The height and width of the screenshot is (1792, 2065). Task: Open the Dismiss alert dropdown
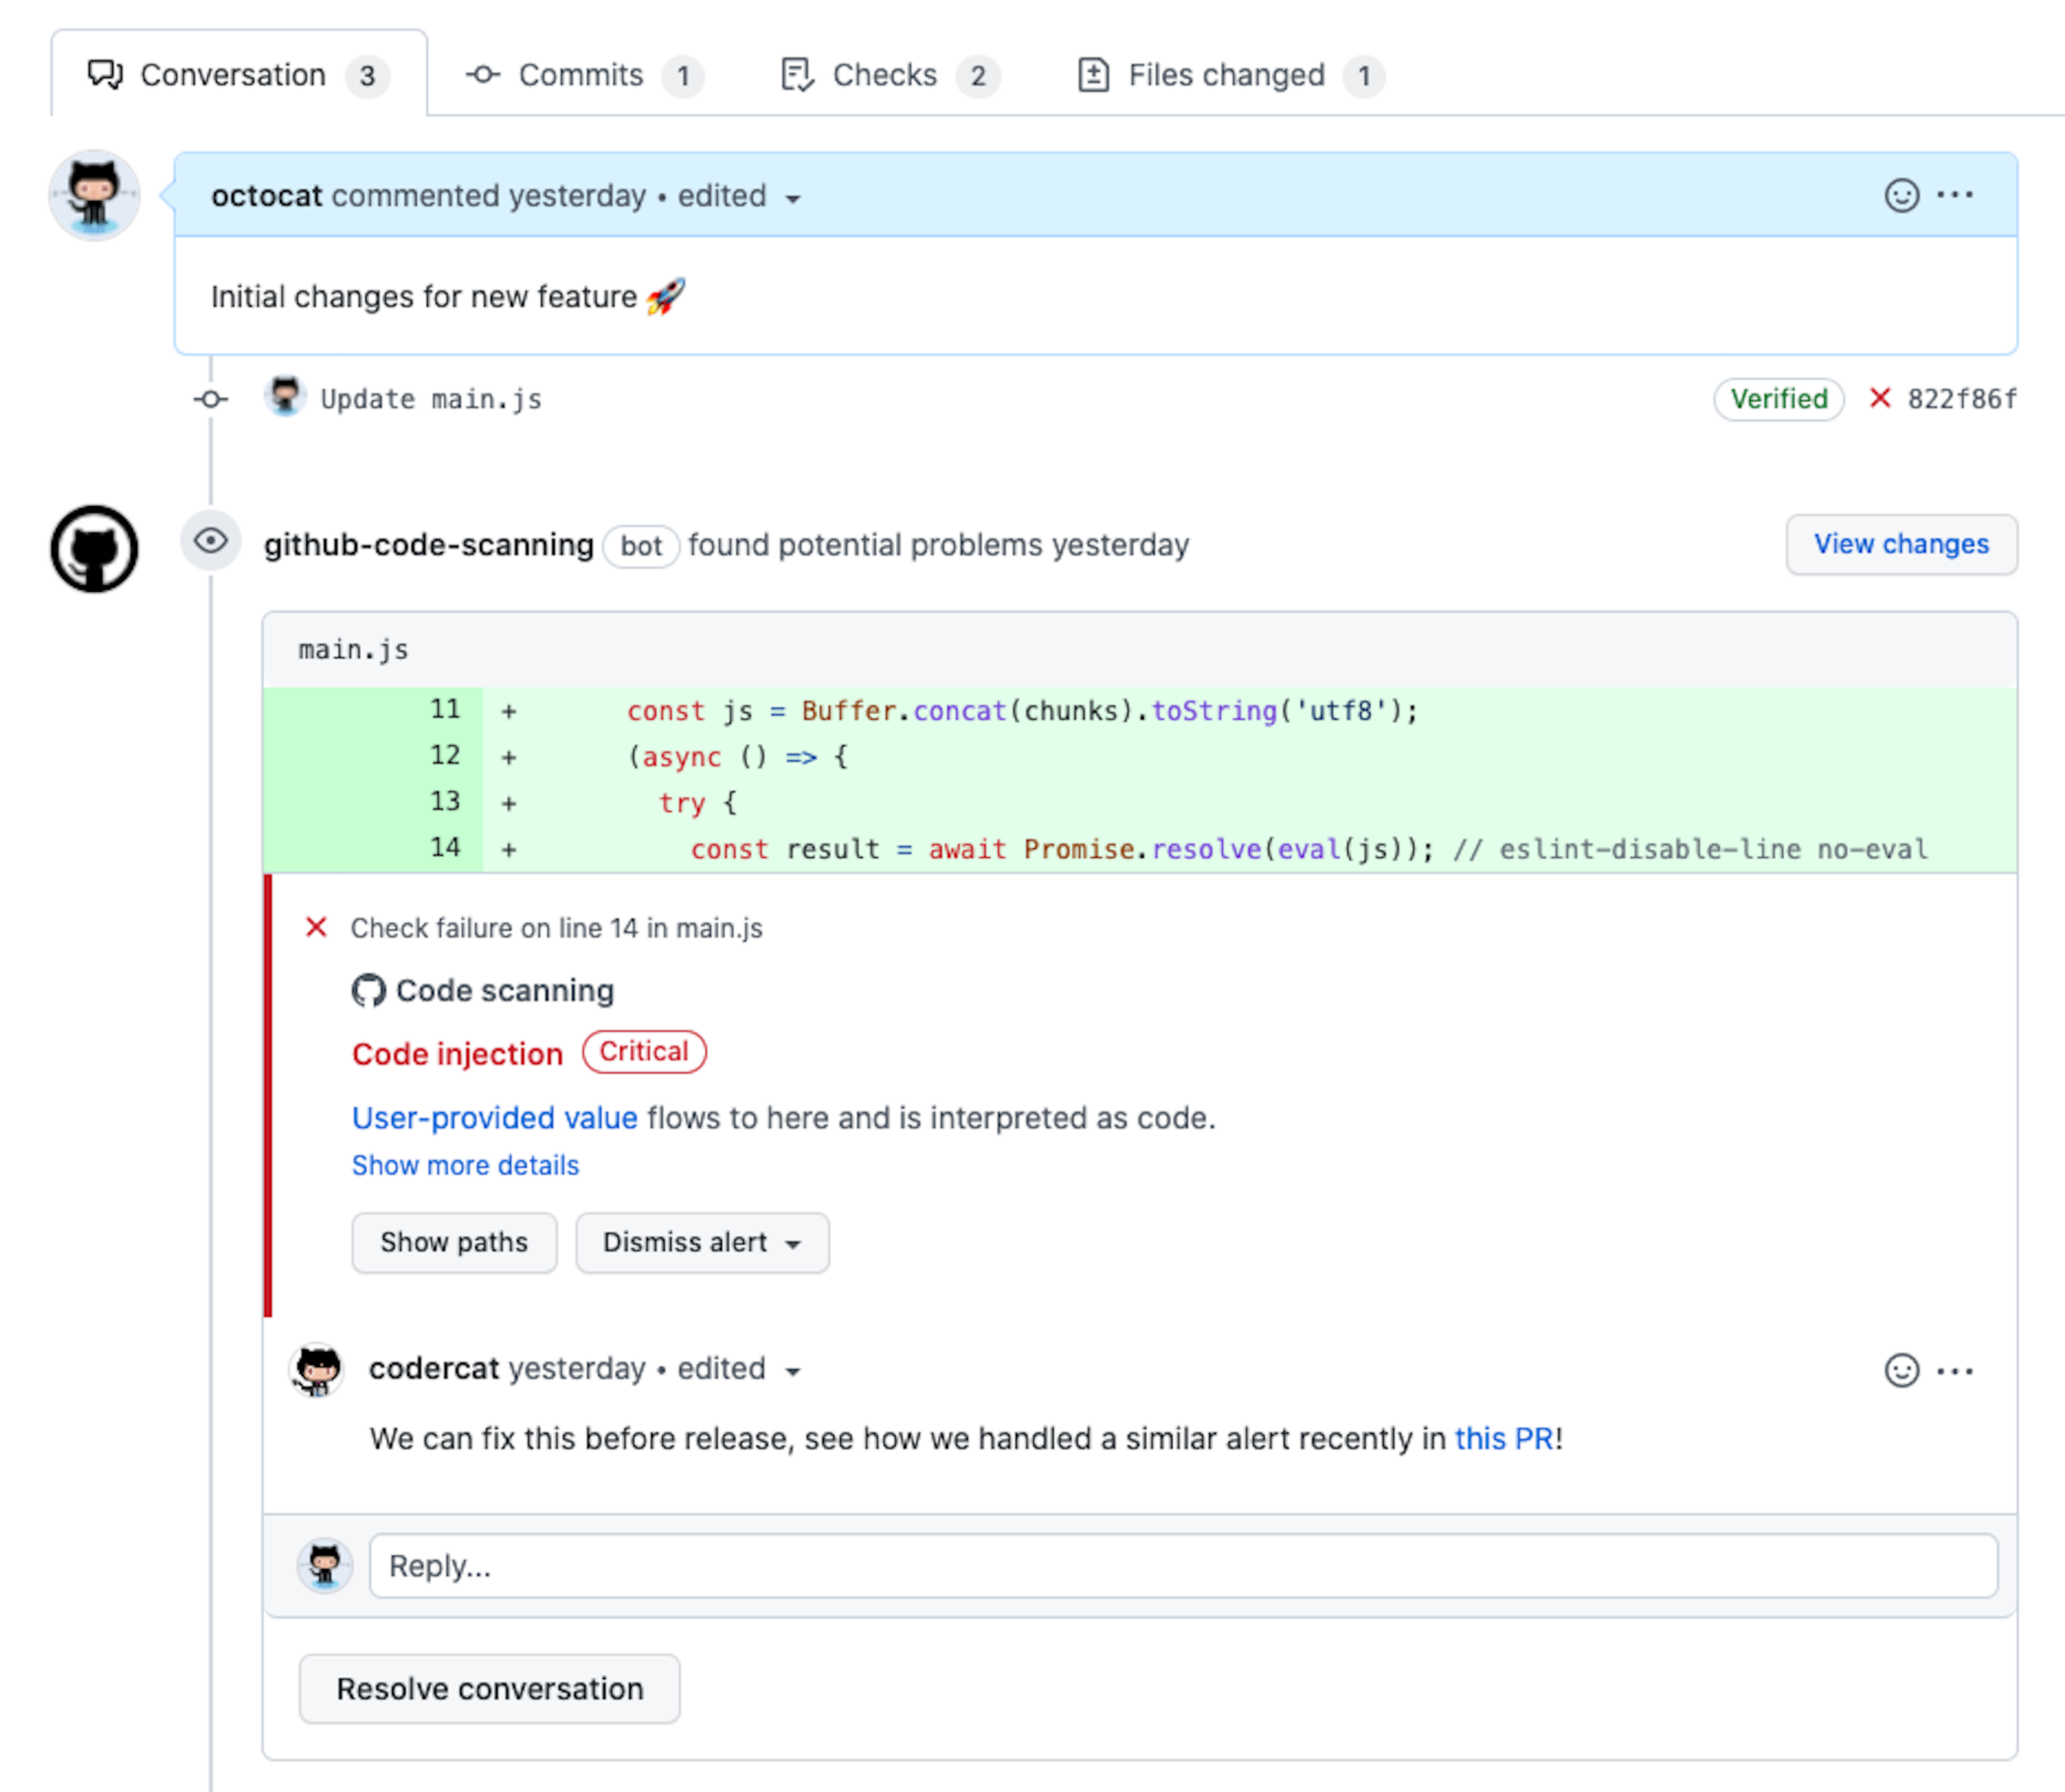pyautogui.click(x=701, y=1243)
